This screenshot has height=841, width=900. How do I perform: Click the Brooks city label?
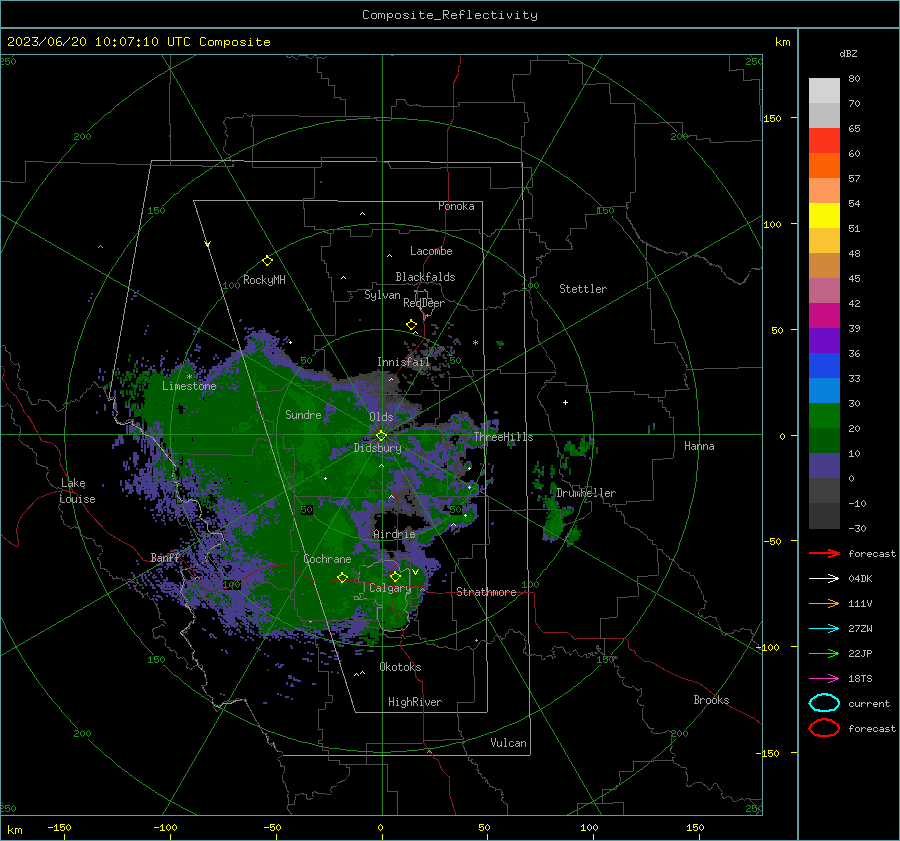[x=711, y=700]
